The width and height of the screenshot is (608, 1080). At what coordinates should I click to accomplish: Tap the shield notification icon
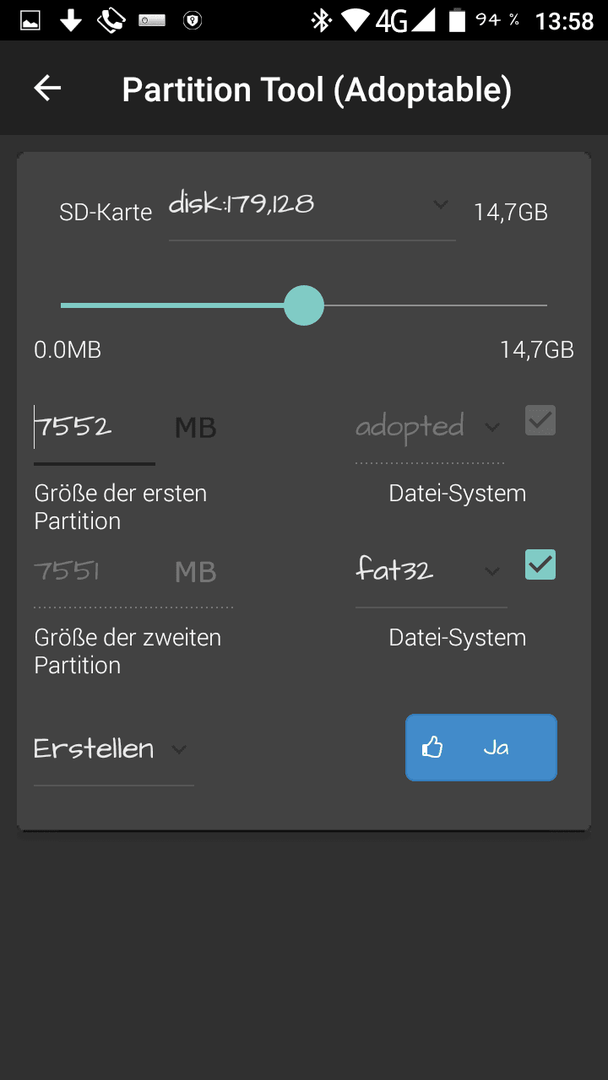(x=192, y=21)
